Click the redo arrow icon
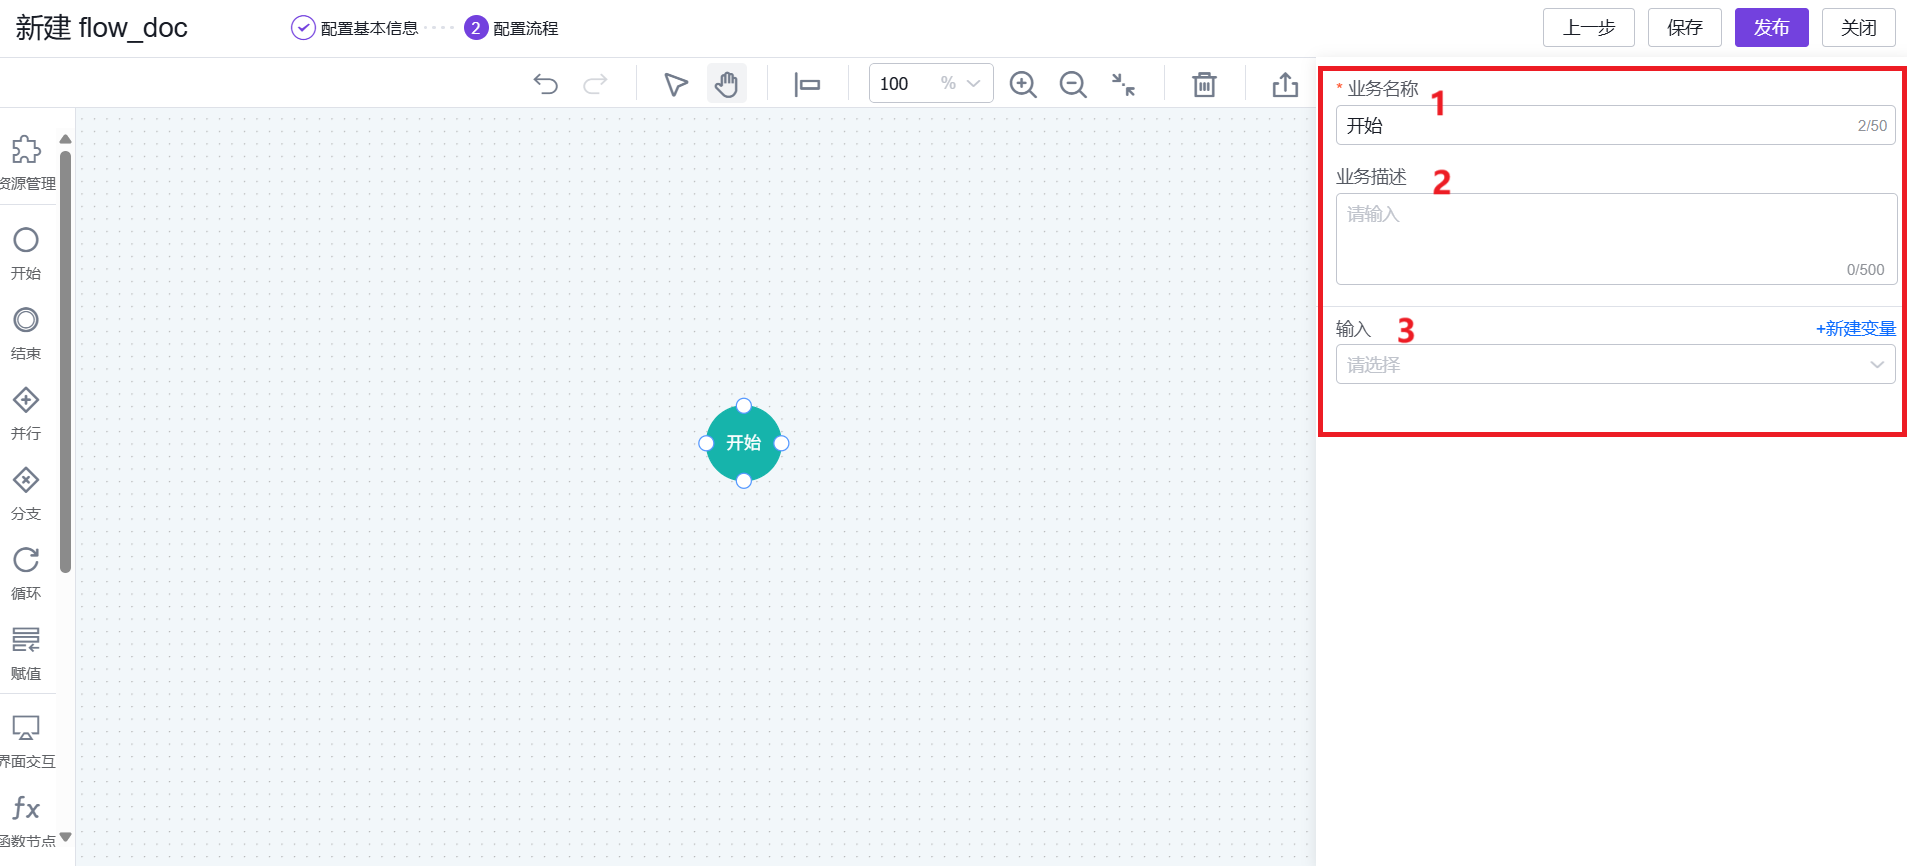Screen dimensions: 1907x866 [595, 84]
